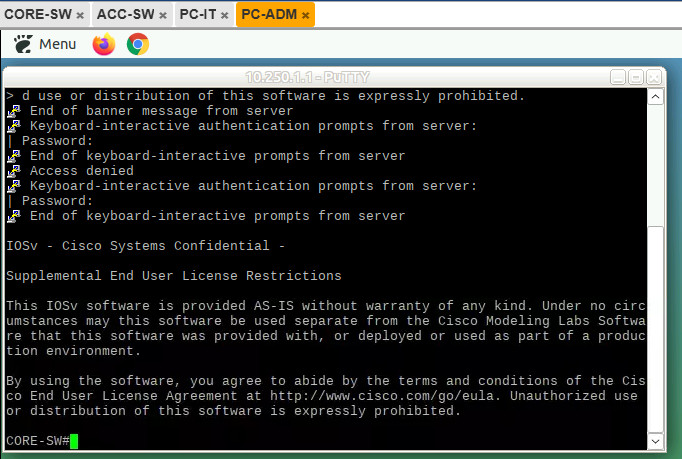Switch to the CORE-SW tab
The width and height of the screenshot is (682, 459).
38,14
